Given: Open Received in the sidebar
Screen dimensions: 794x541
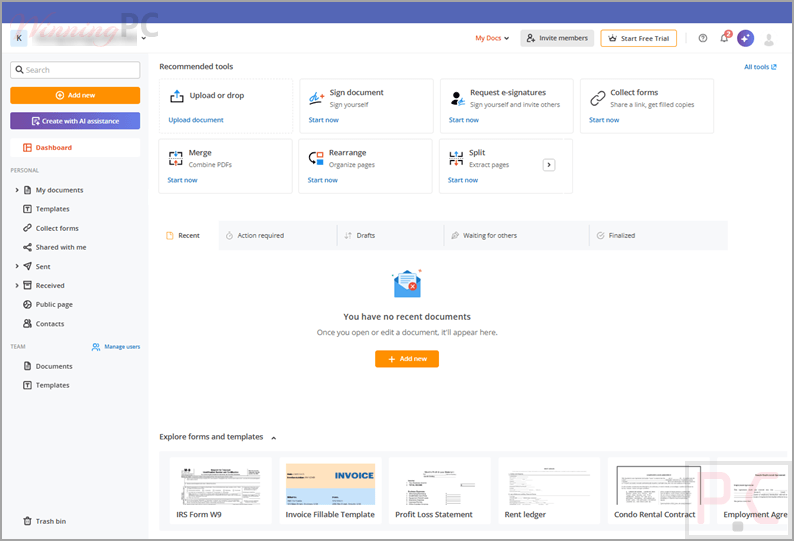Looking at the screenshot, I should click(x=50, y=286).
